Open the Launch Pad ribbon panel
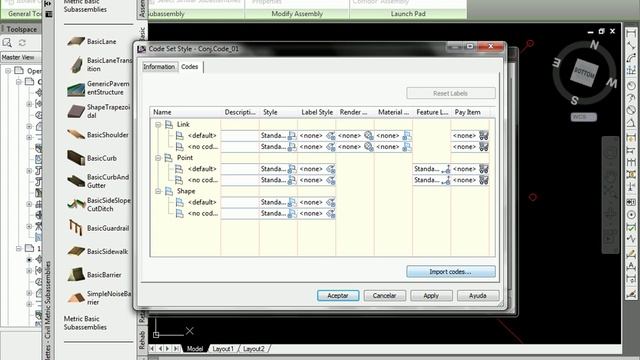640x360 pixels. (x=408, y=14)
